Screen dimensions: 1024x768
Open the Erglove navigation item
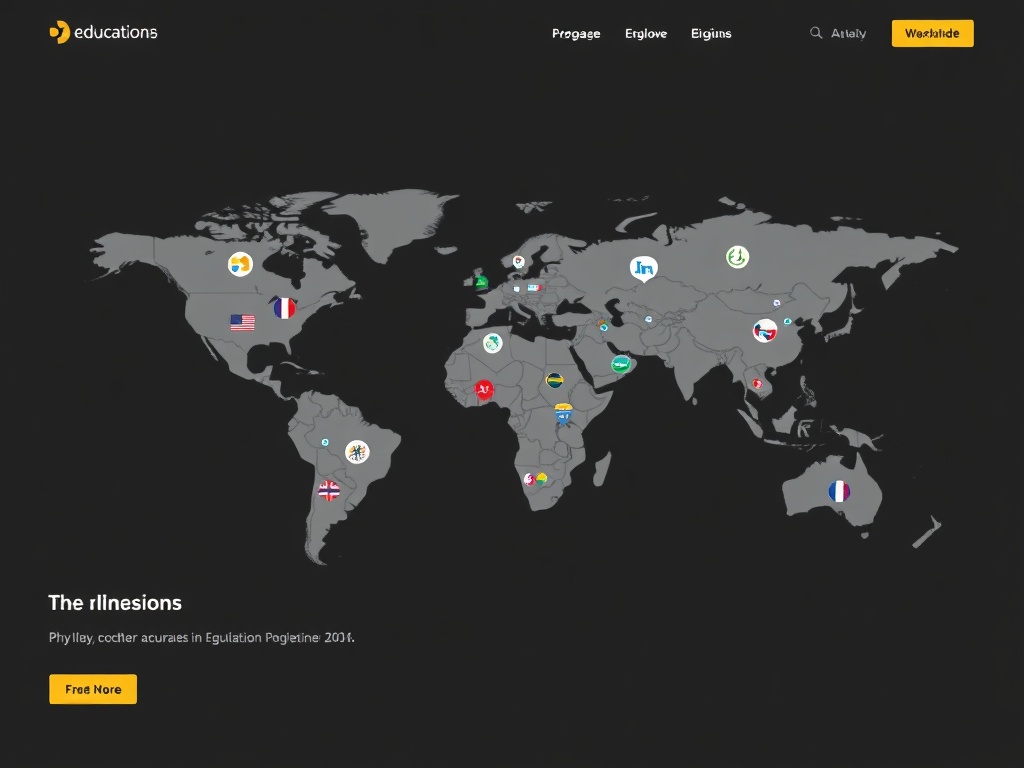pos(646,33)
